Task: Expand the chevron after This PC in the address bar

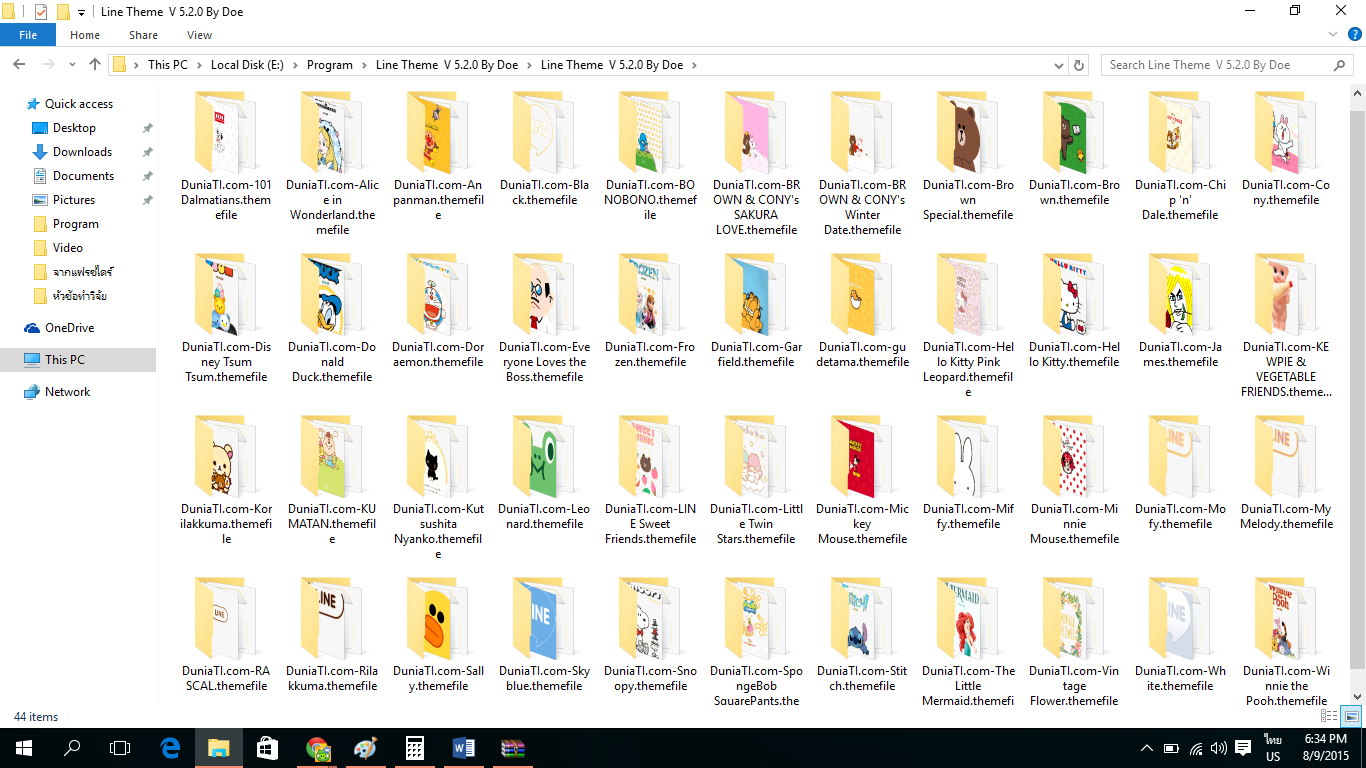Action: tap(198, 65)
